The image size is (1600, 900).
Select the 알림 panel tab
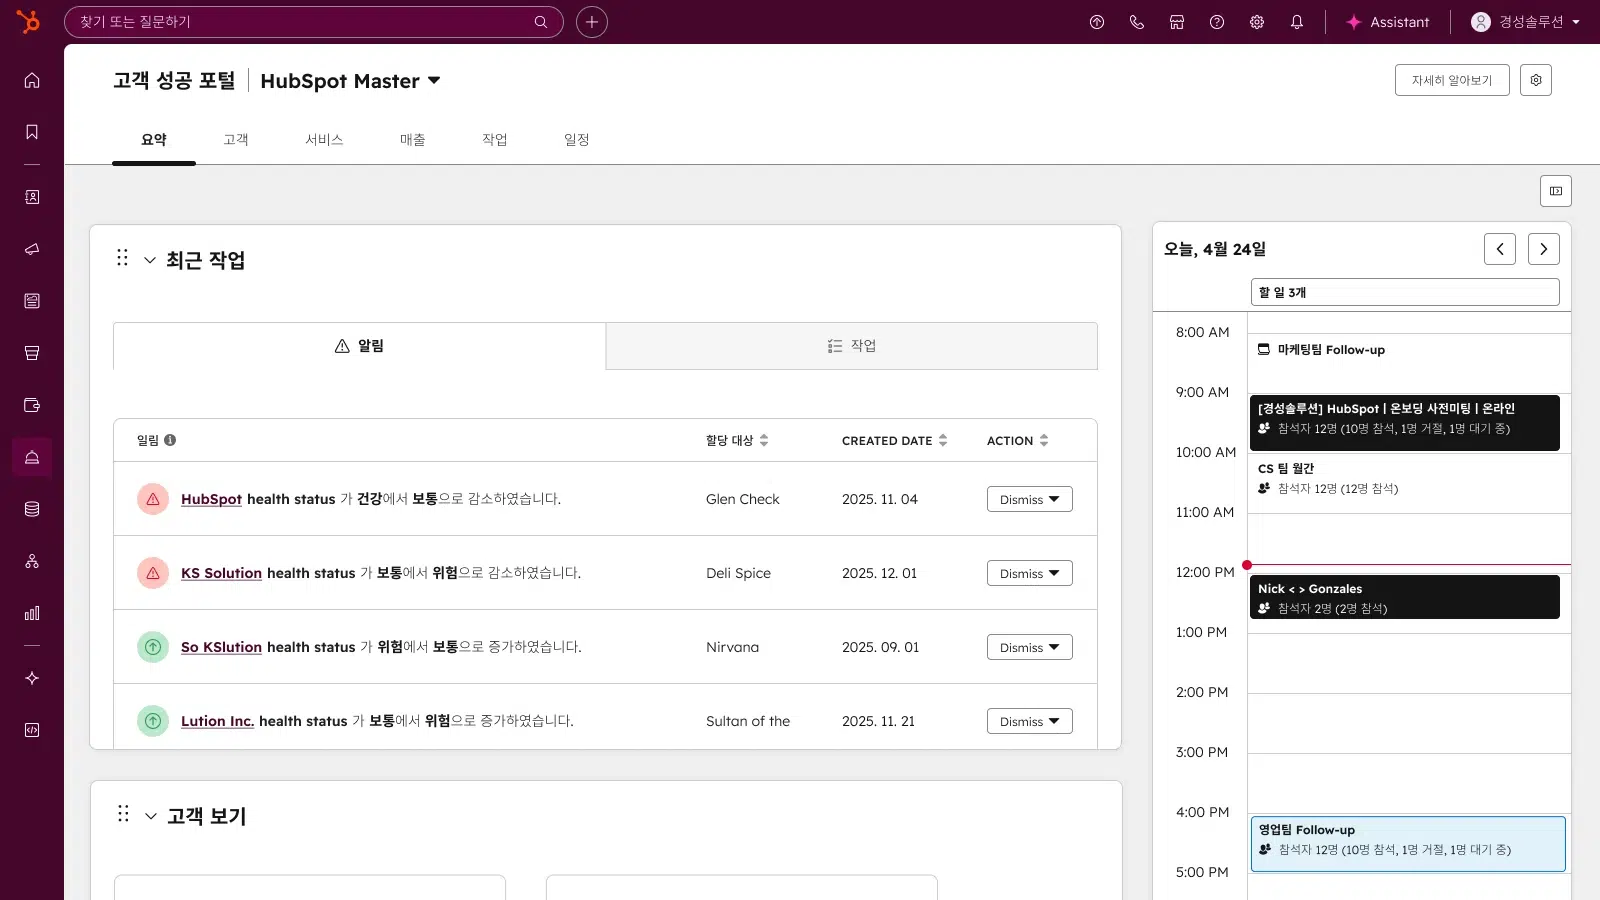click(359, 346)
